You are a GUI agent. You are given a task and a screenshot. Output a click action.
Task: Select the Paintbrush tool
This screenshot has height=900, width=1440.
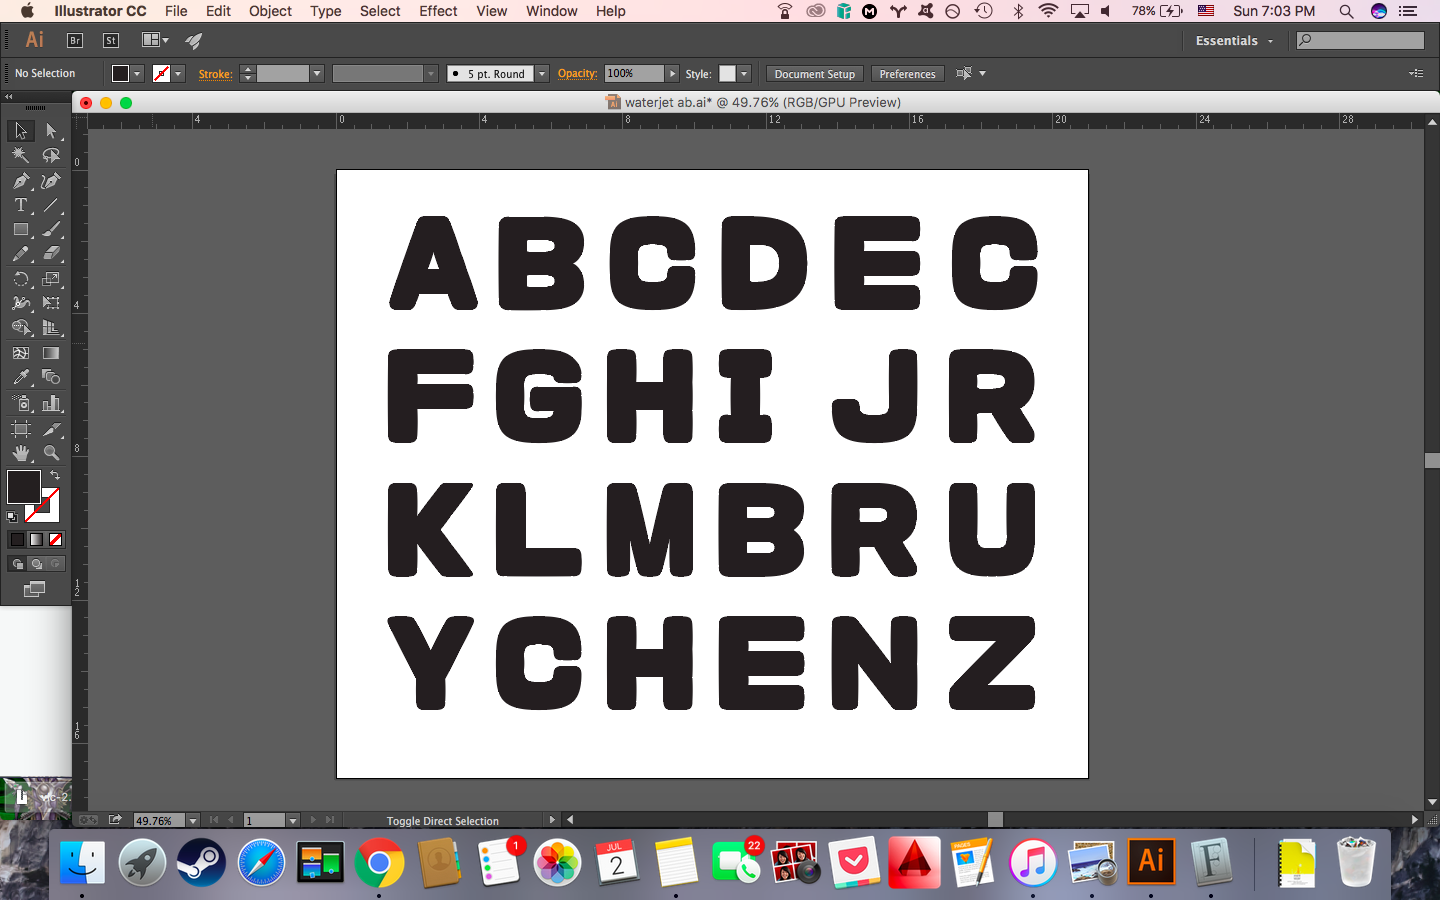[x=51, y=230]
